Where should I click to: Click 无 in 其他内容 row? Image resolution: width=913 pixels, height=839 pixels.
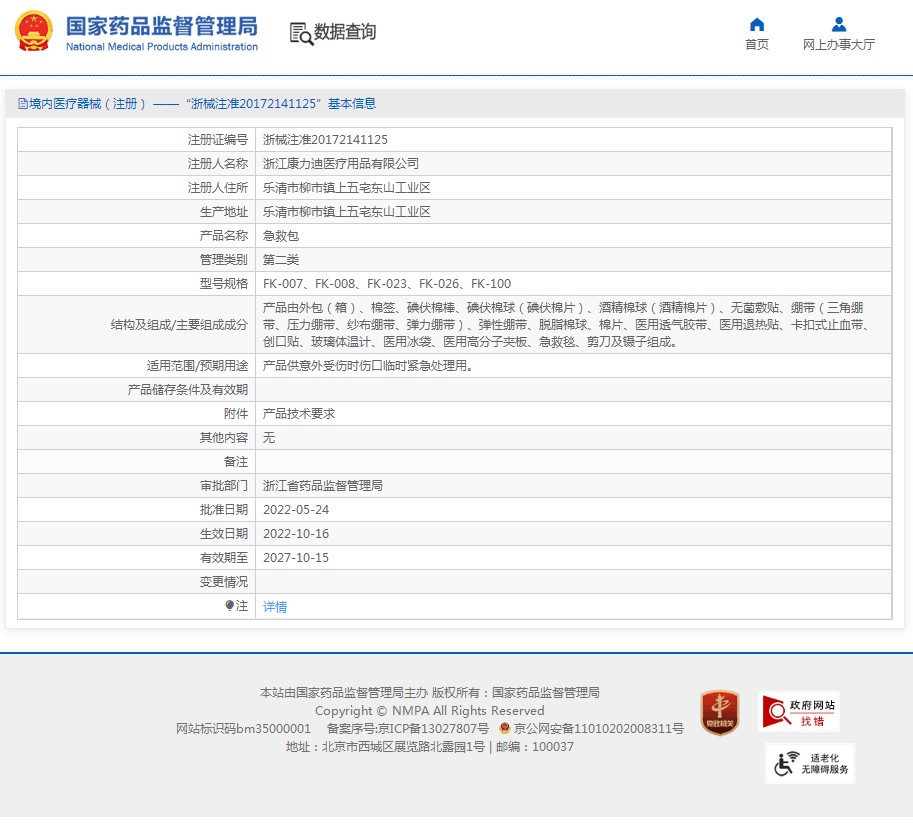tap(268, 437)
